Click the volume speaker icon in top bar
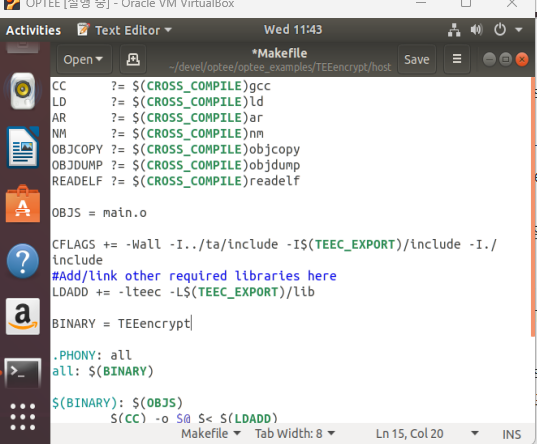The height and width of the screenshot is (444, 537). click(x=476, y=30)
